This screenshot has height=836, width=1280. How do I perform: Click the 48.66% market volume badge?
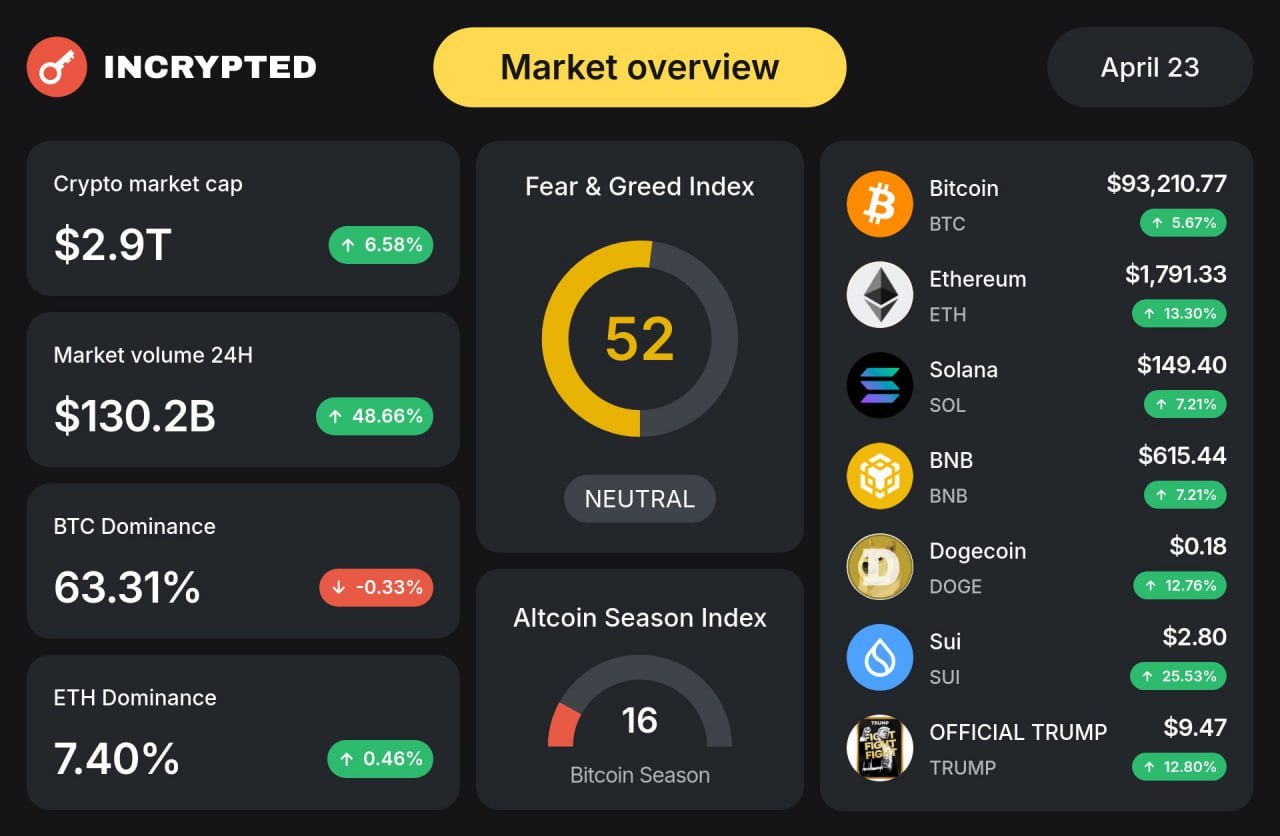[375, 416]
